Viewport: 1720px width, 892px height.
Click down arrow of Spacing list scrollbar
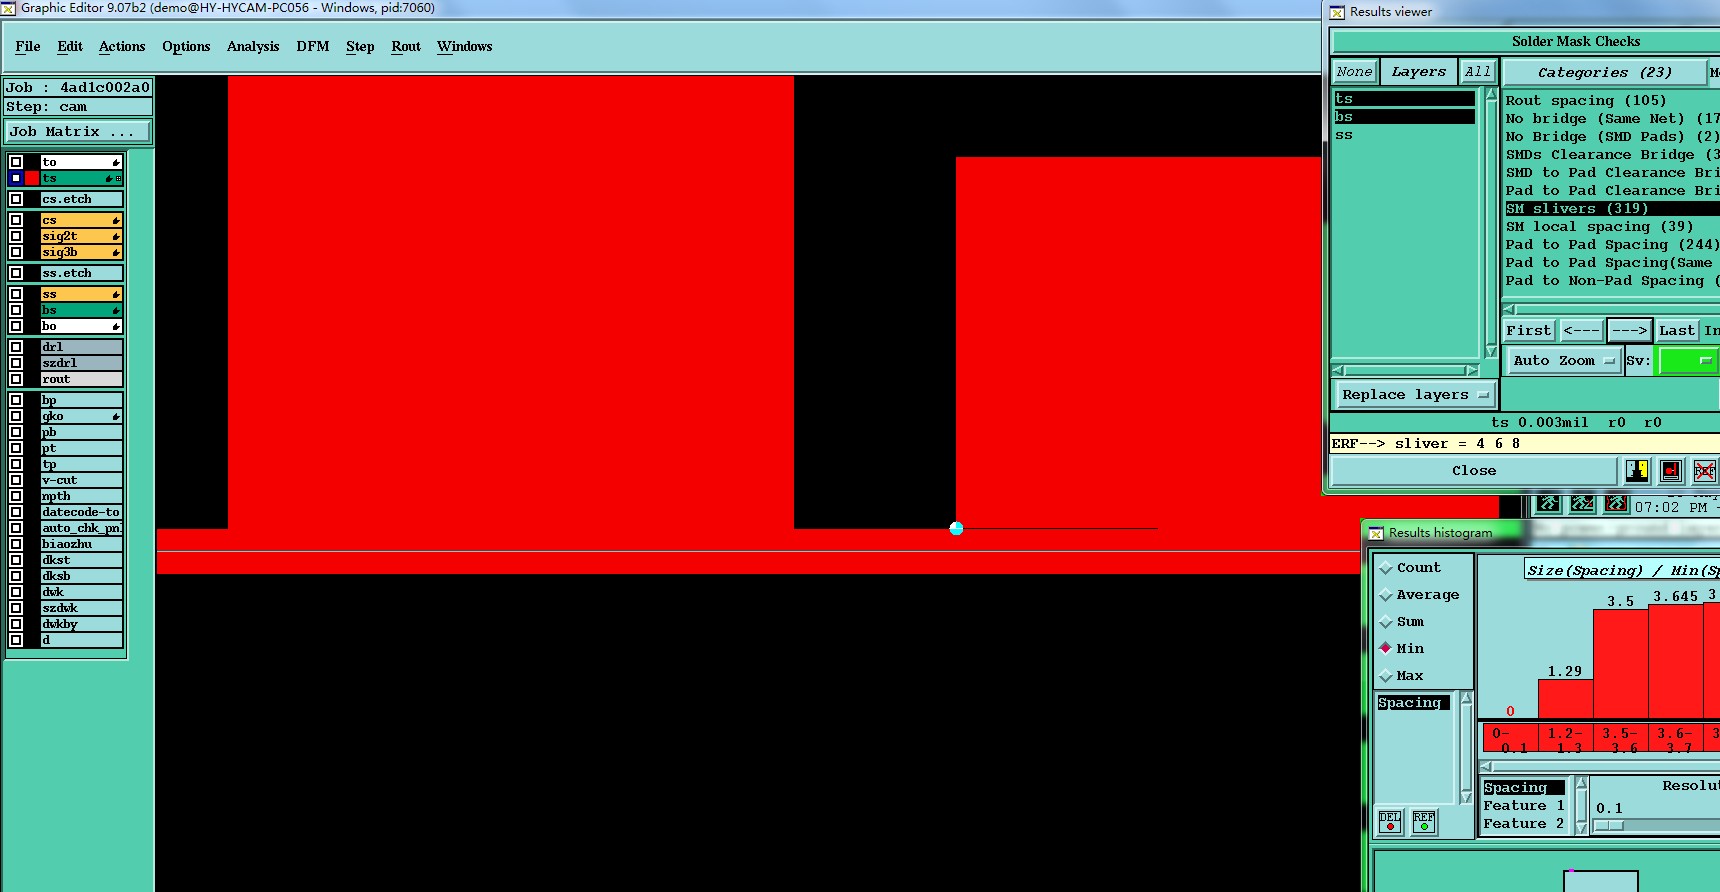point(1467,797)
